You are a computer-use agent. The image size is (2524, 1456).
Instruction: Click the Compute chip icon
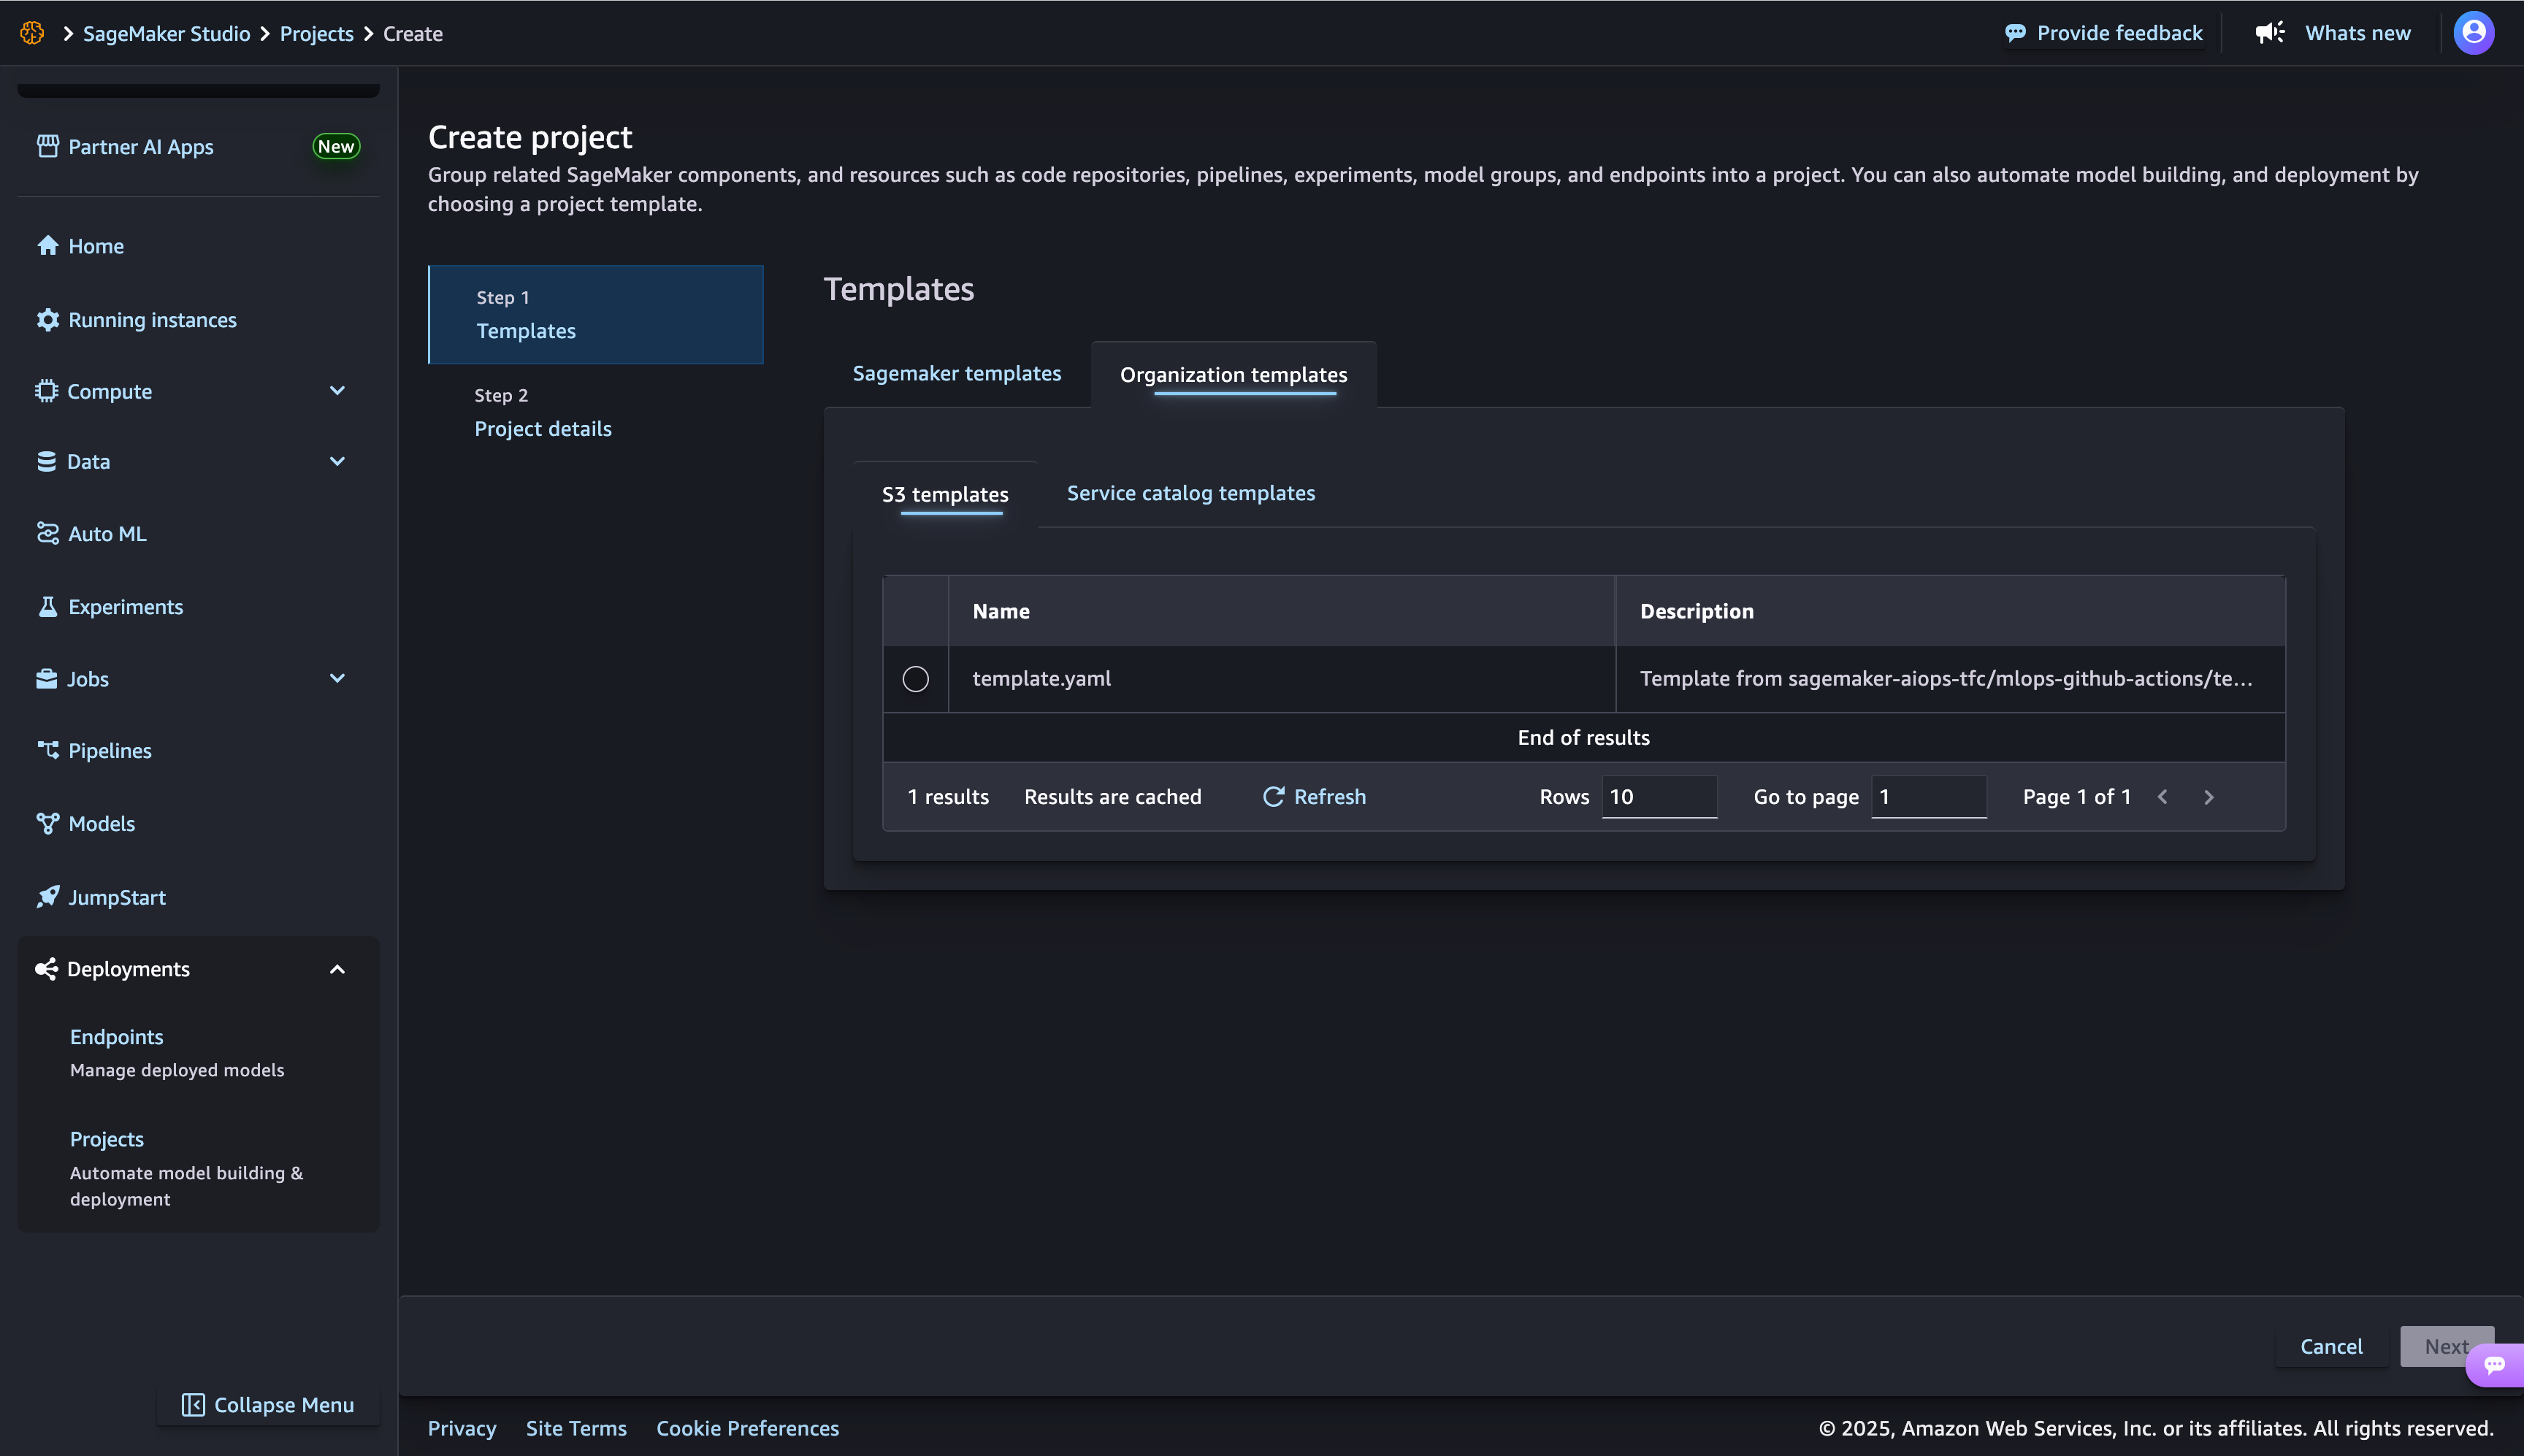(x=46, y=391)
